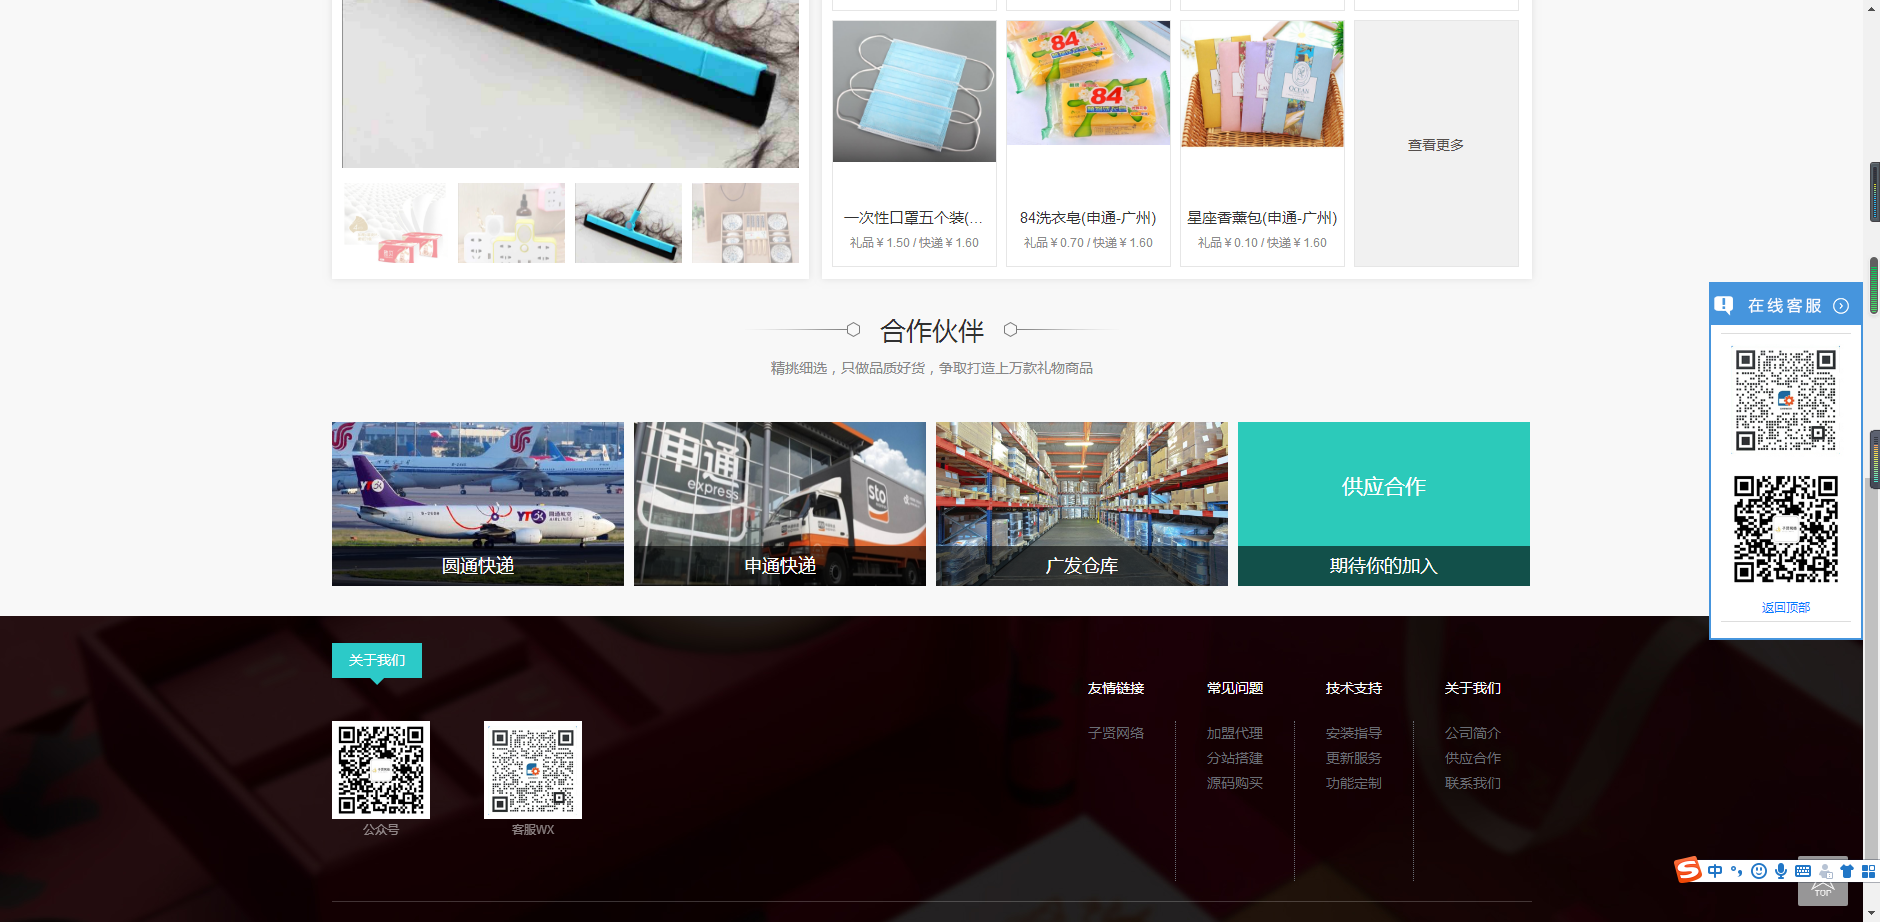1880x922 pixels.
Task: Click the online service chat bubble icon
Action: [1724, 305]
